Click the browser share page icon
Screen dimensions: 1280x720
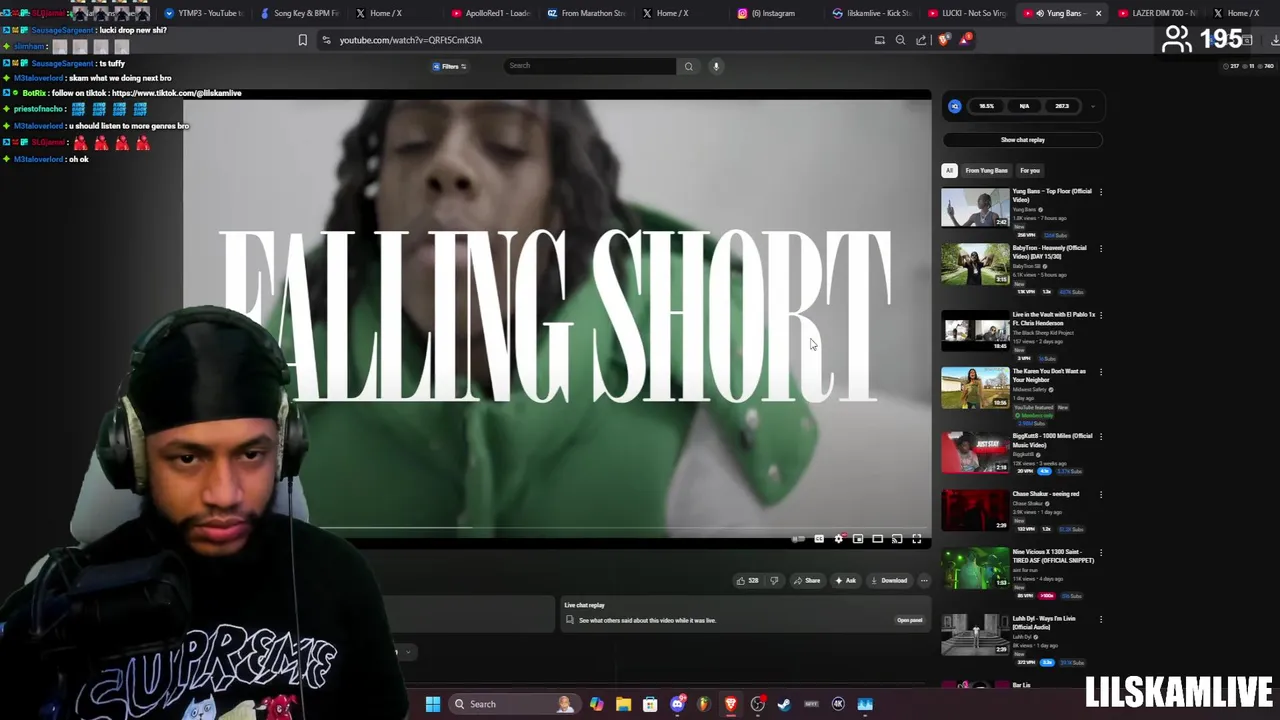click(x=921, y=40)
